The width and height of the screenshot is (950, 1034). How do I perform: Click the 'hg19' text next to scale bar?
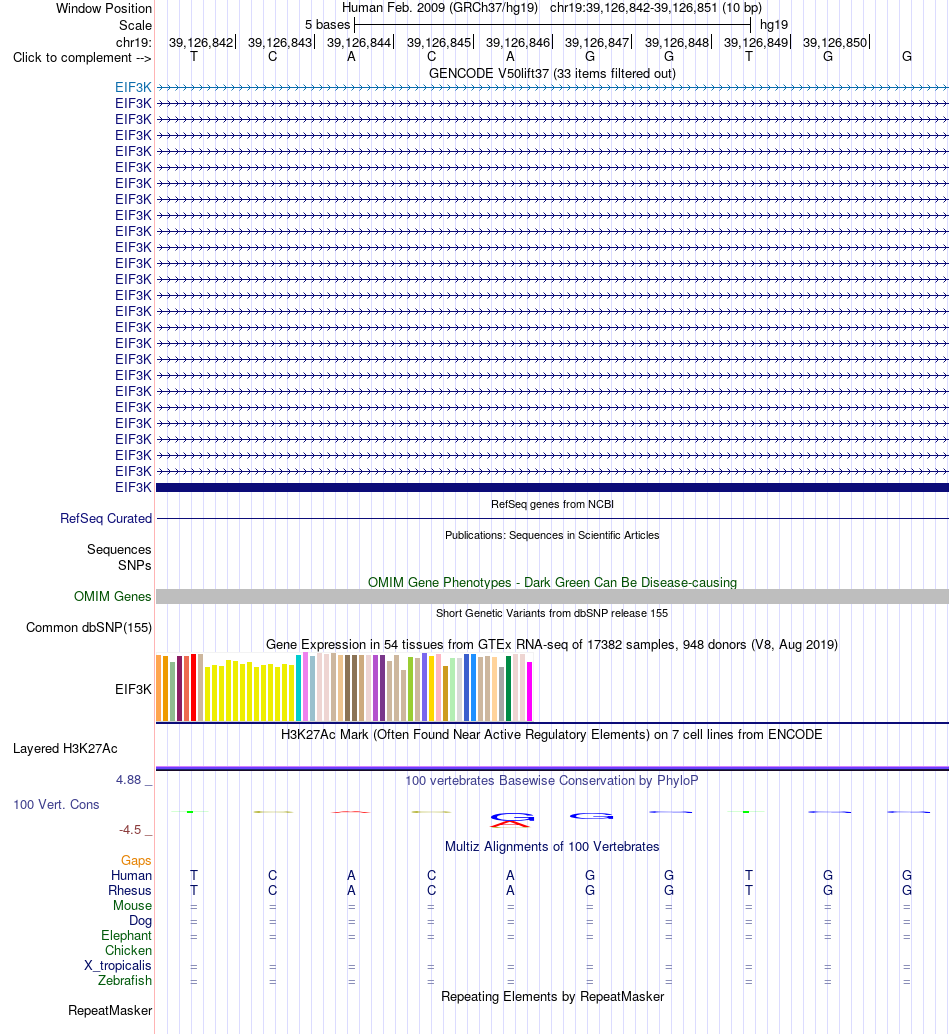coord(774,24)
